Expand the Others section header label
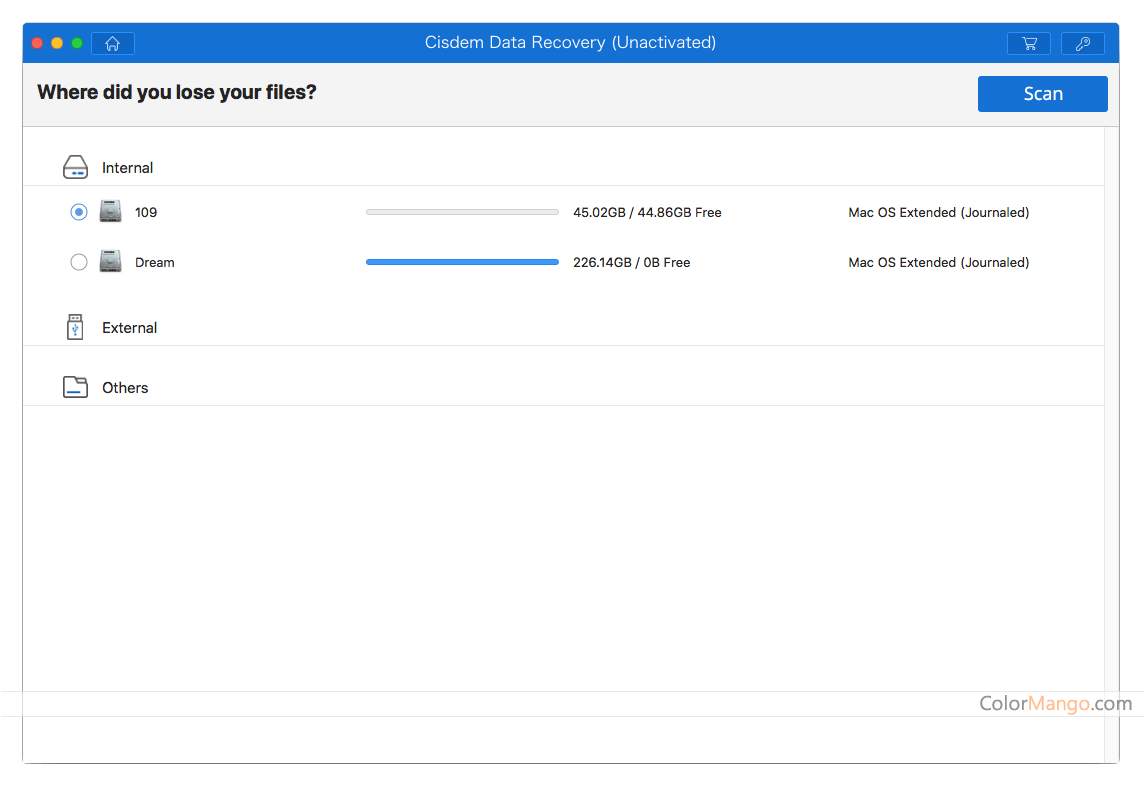 click(x=125, y=388)
